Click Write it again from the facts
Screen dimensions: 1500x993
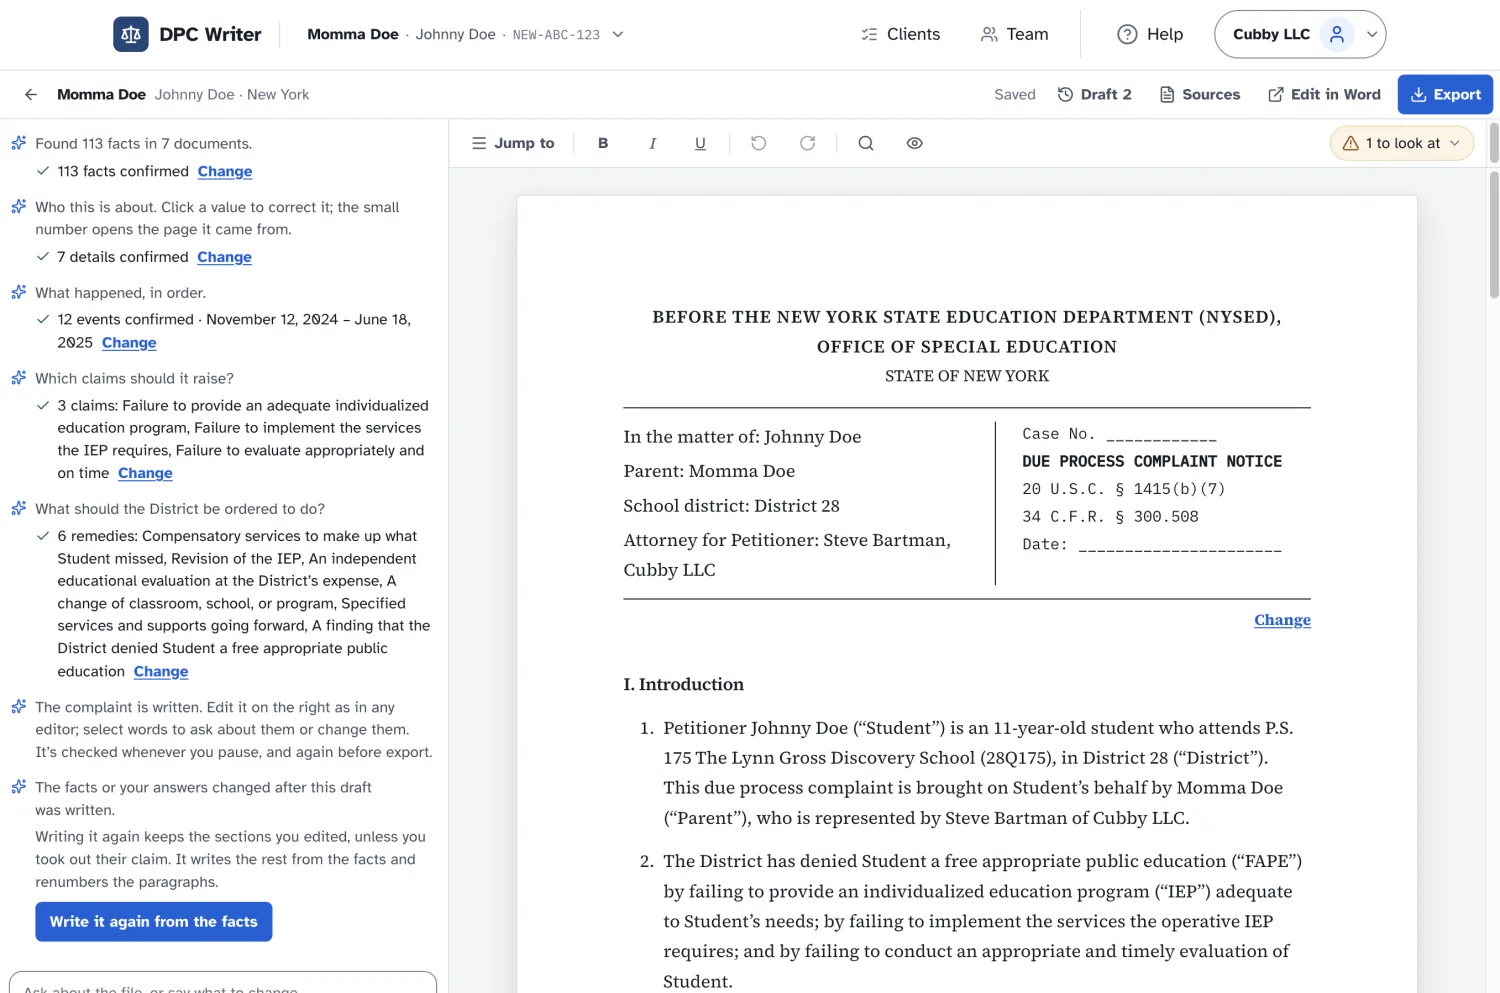(154, 922)
